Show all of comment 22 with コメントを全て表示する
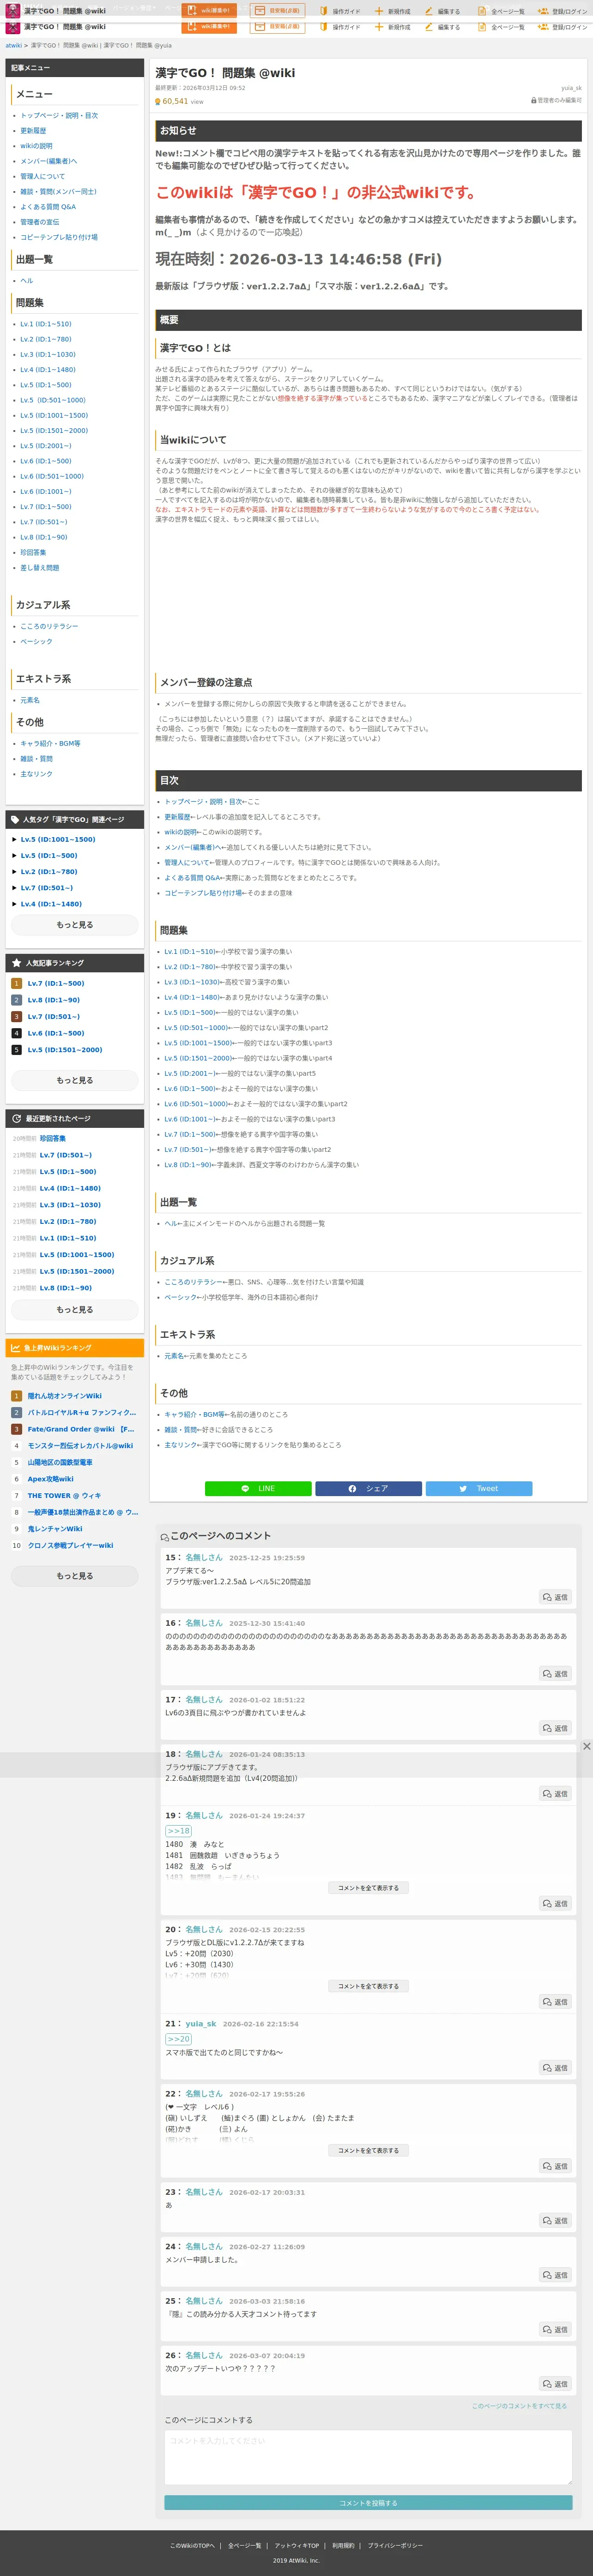593x2576 pixels. 368,2149
